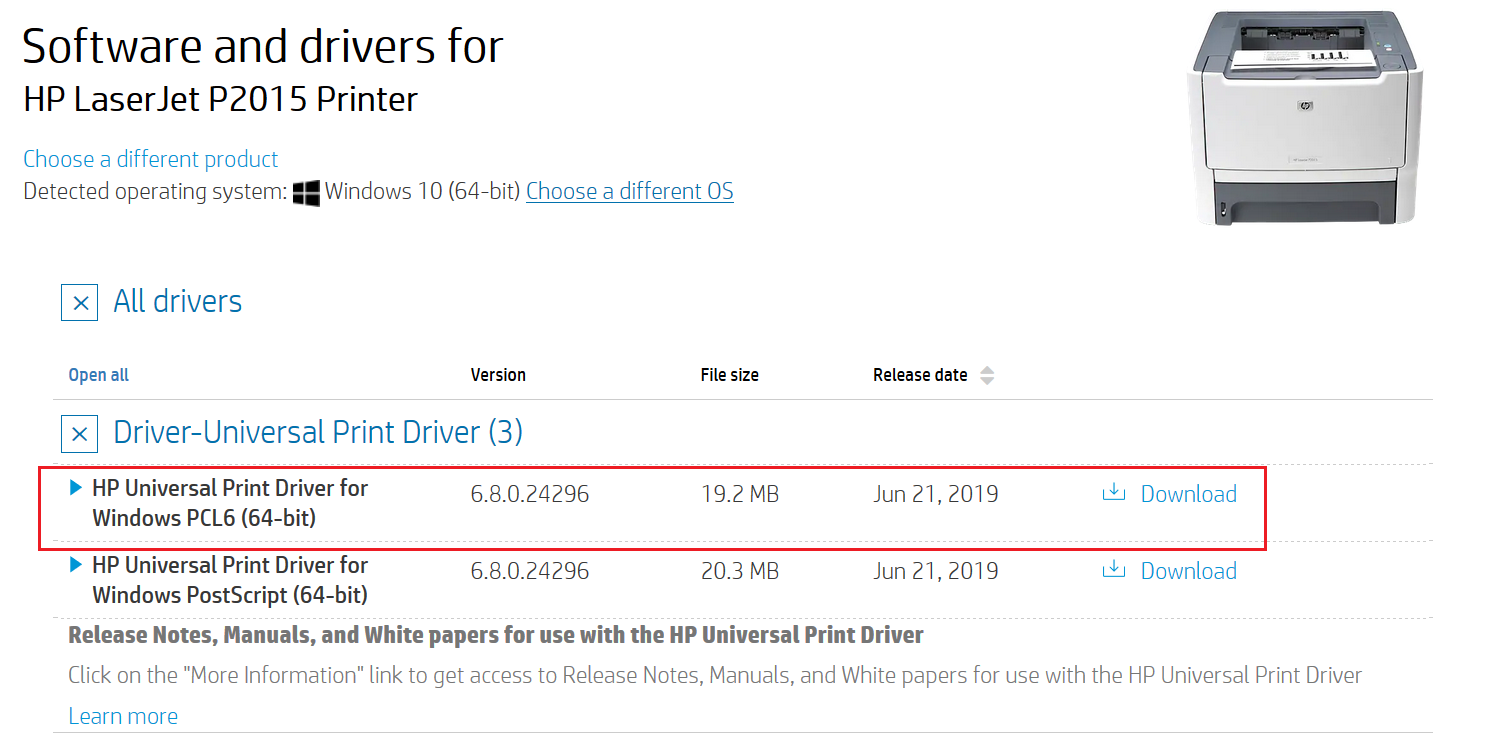Image resolution: width=1509 pixels, height=733 pixels.
Task: Sort by Release date arrows
Action: point(987,376)
